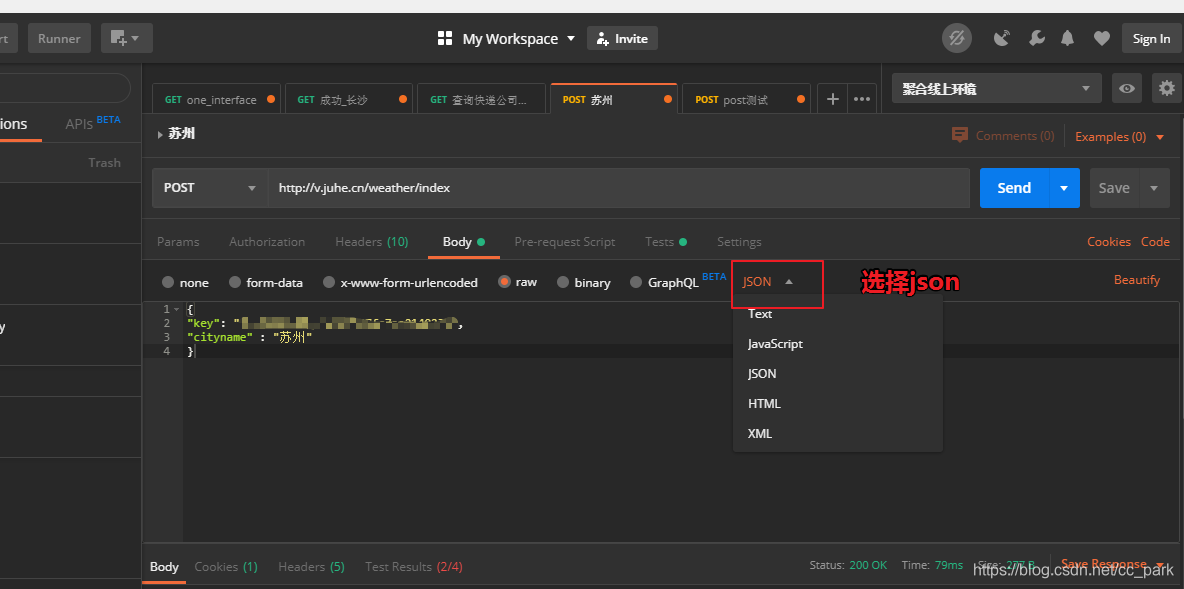The width and height of the screenshot is (1184, 589).
Task: Click the Invite button
Action: [x=622, y=39]
